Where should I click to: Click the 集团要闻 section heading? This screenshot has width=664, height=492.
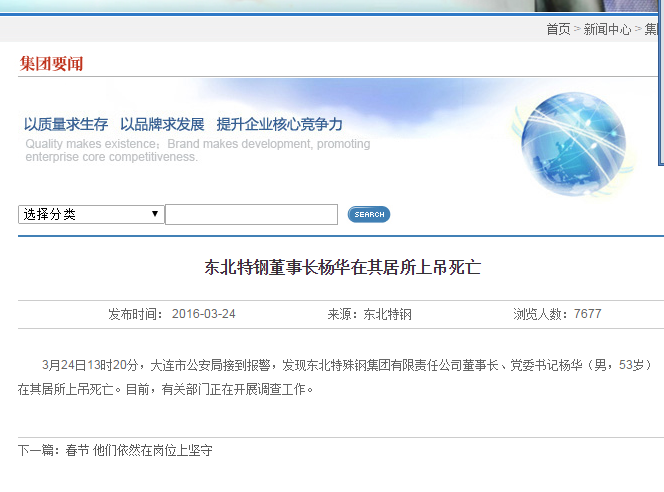coord(51,64)
